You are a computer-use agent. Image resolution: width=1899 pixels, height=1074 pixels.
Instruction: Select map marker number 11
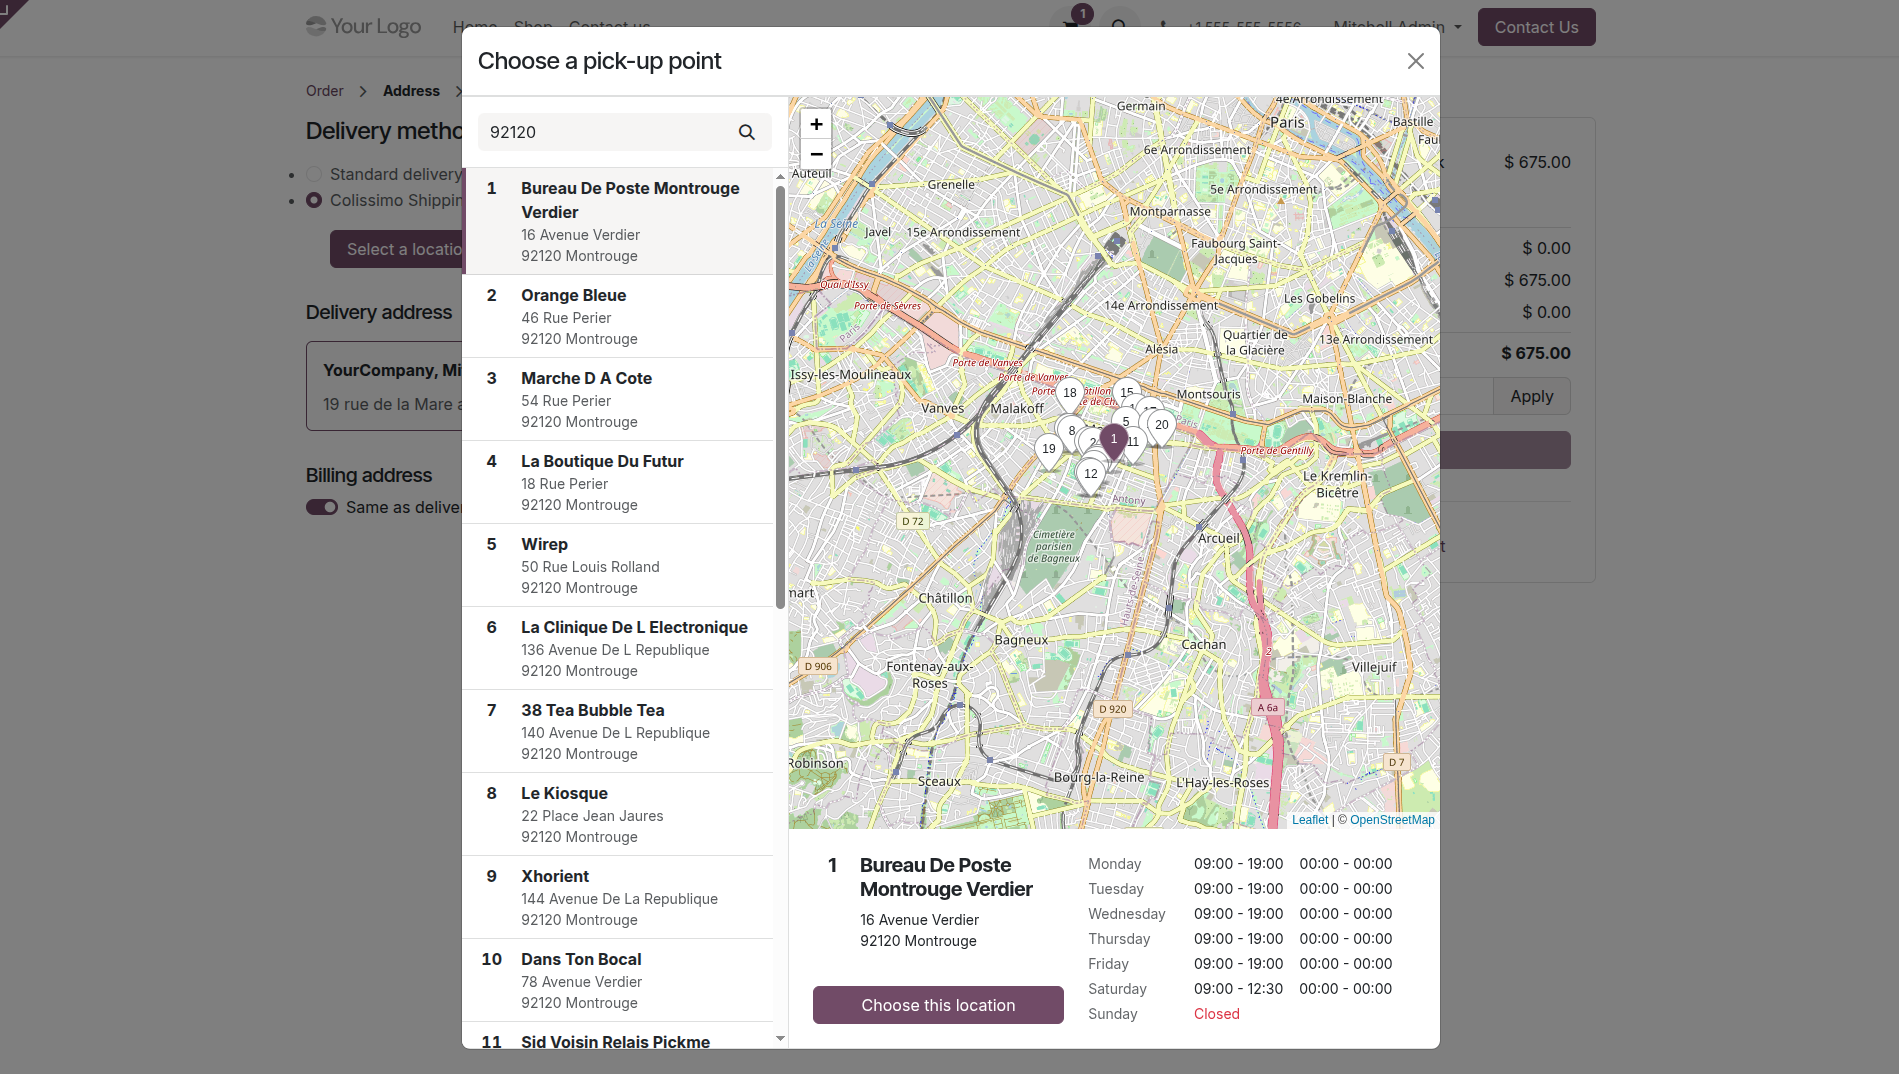point(1136,445)
